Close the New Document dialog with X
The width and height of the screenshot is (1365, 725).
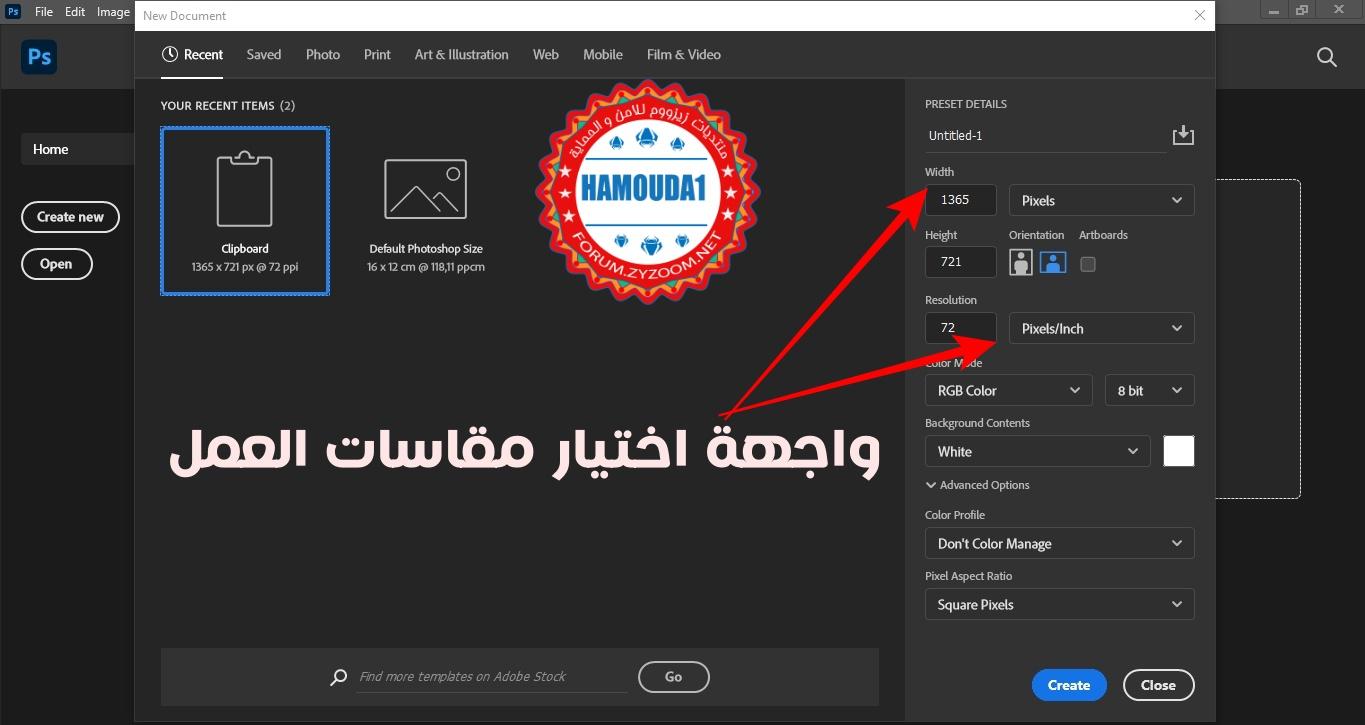(1200, 15)
